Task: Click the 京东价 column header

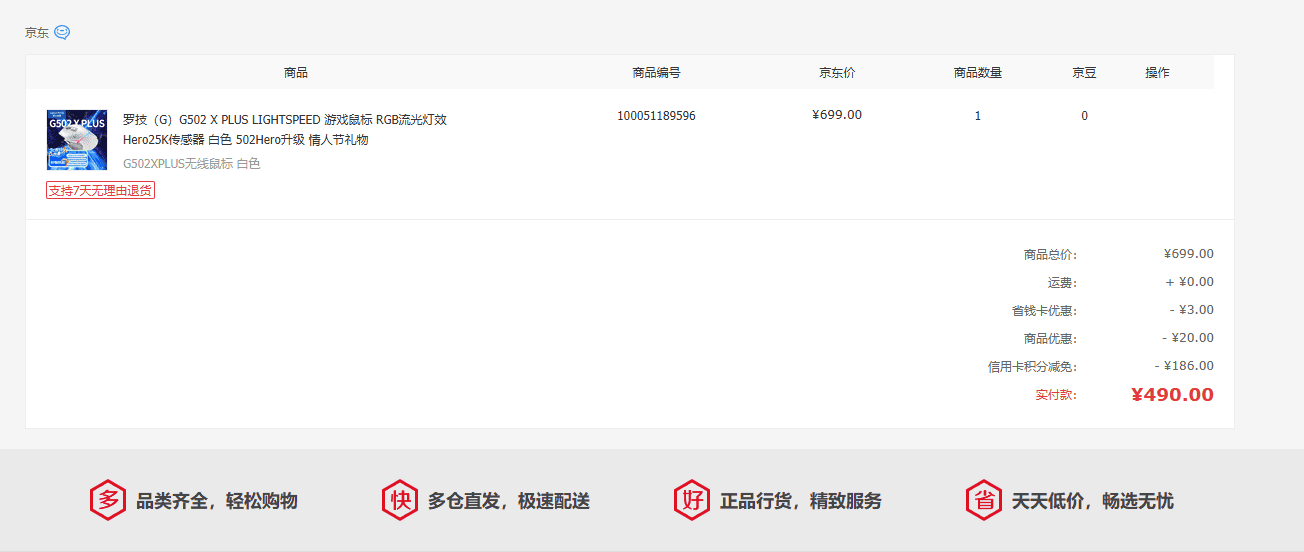Action: pos(837,73)
